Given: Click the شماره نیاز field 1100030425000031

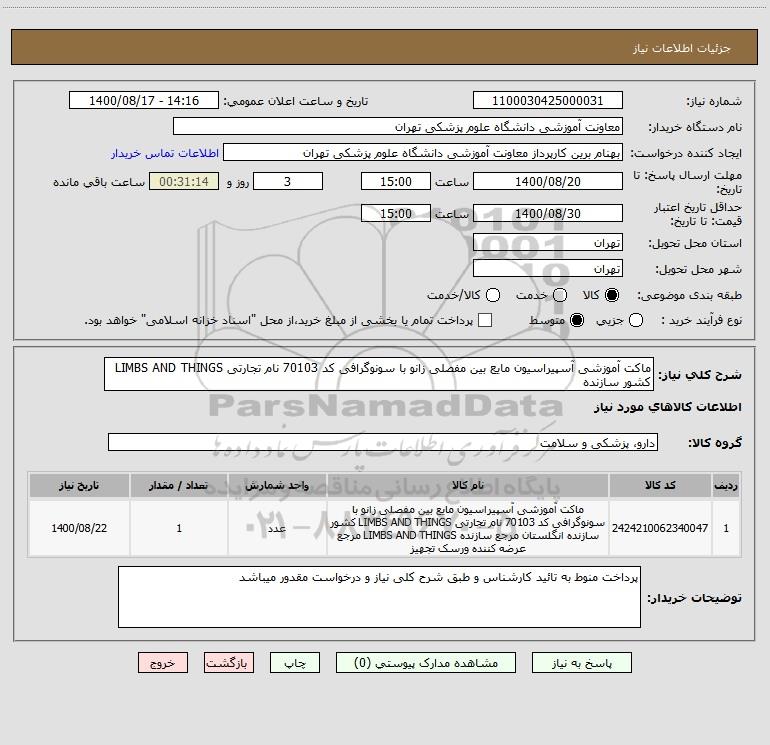Looking at the screenshot, I should tap(548, 100).
